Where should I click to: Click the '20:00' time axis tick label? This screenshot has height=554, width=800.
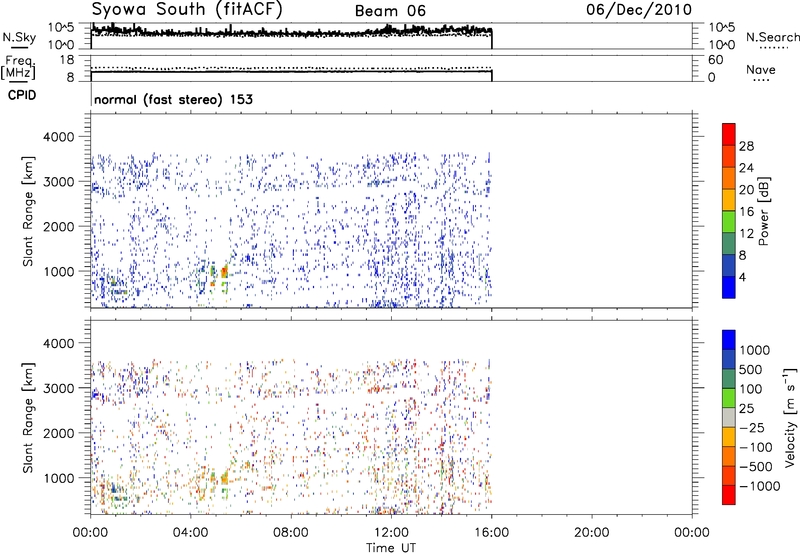click(x=592, y=533)
